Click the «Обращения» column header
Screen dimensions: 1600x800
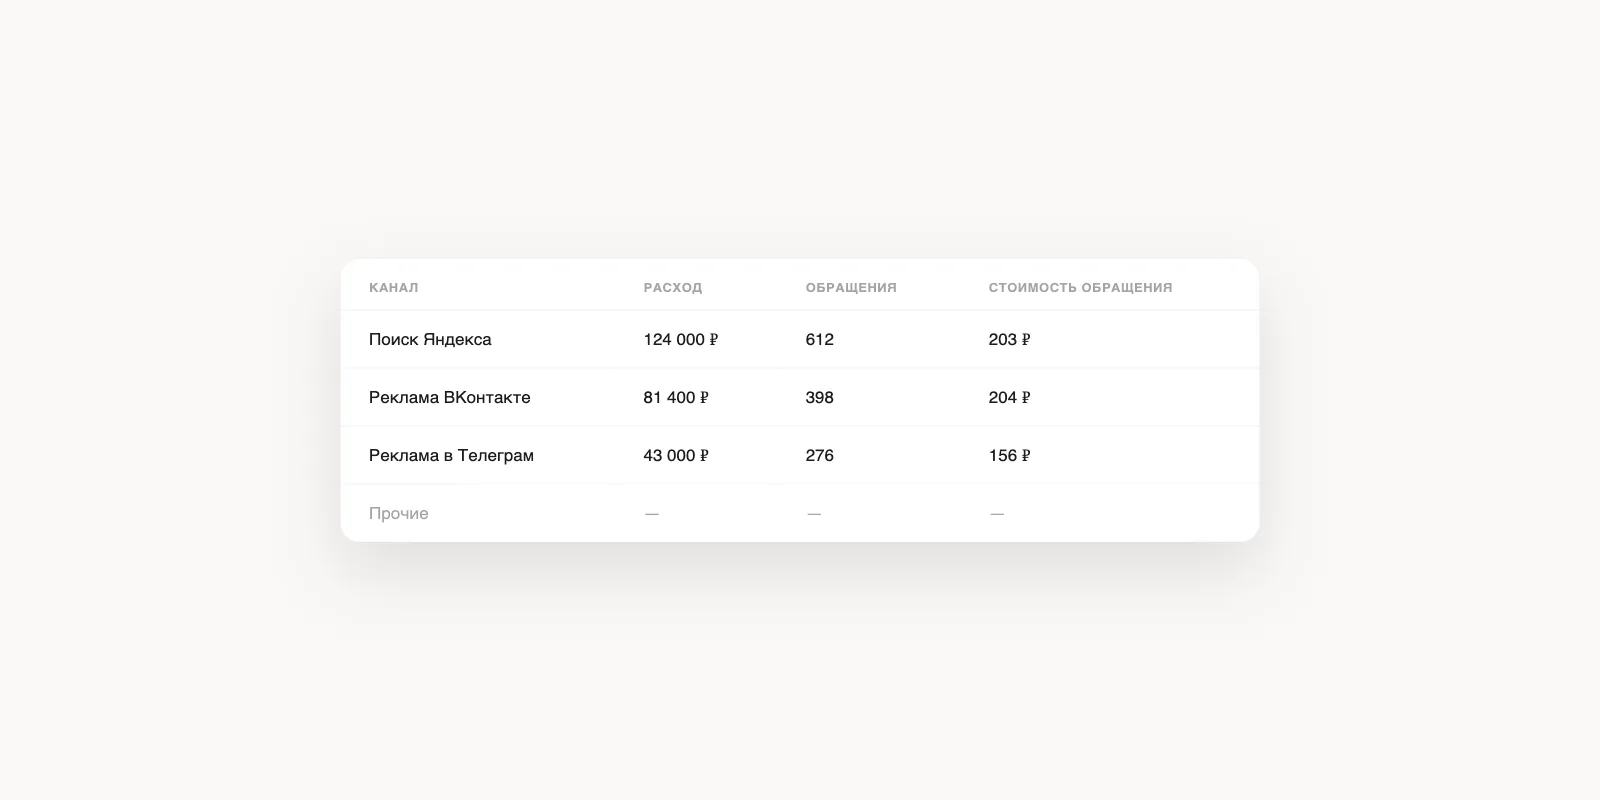point(851,288)
